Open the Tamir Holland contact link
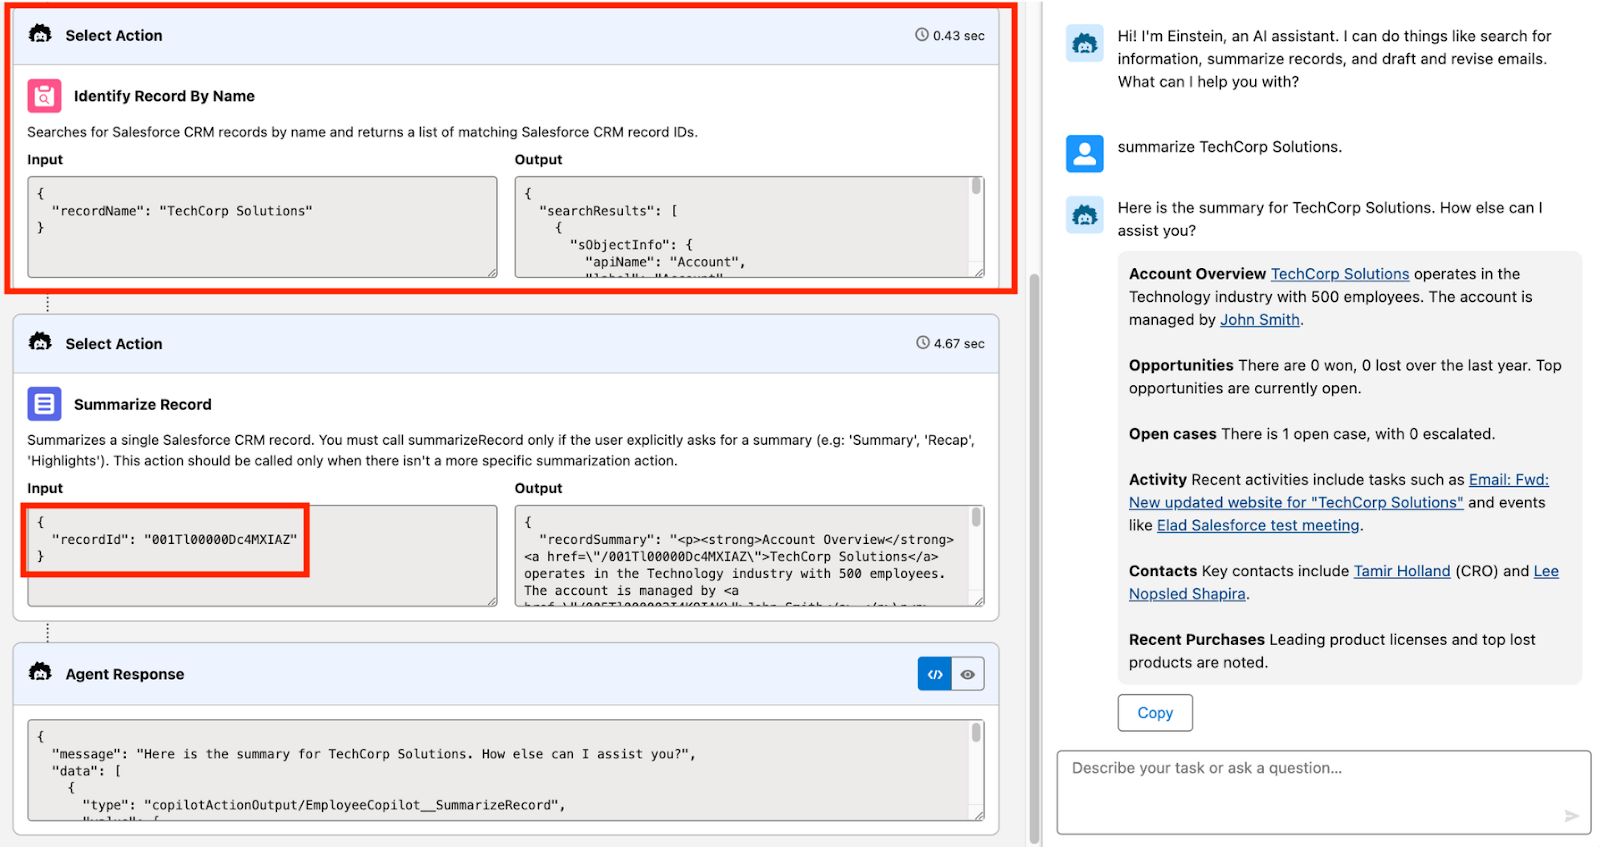This screenshot has width=1600, height=847. pos(1402,571)
